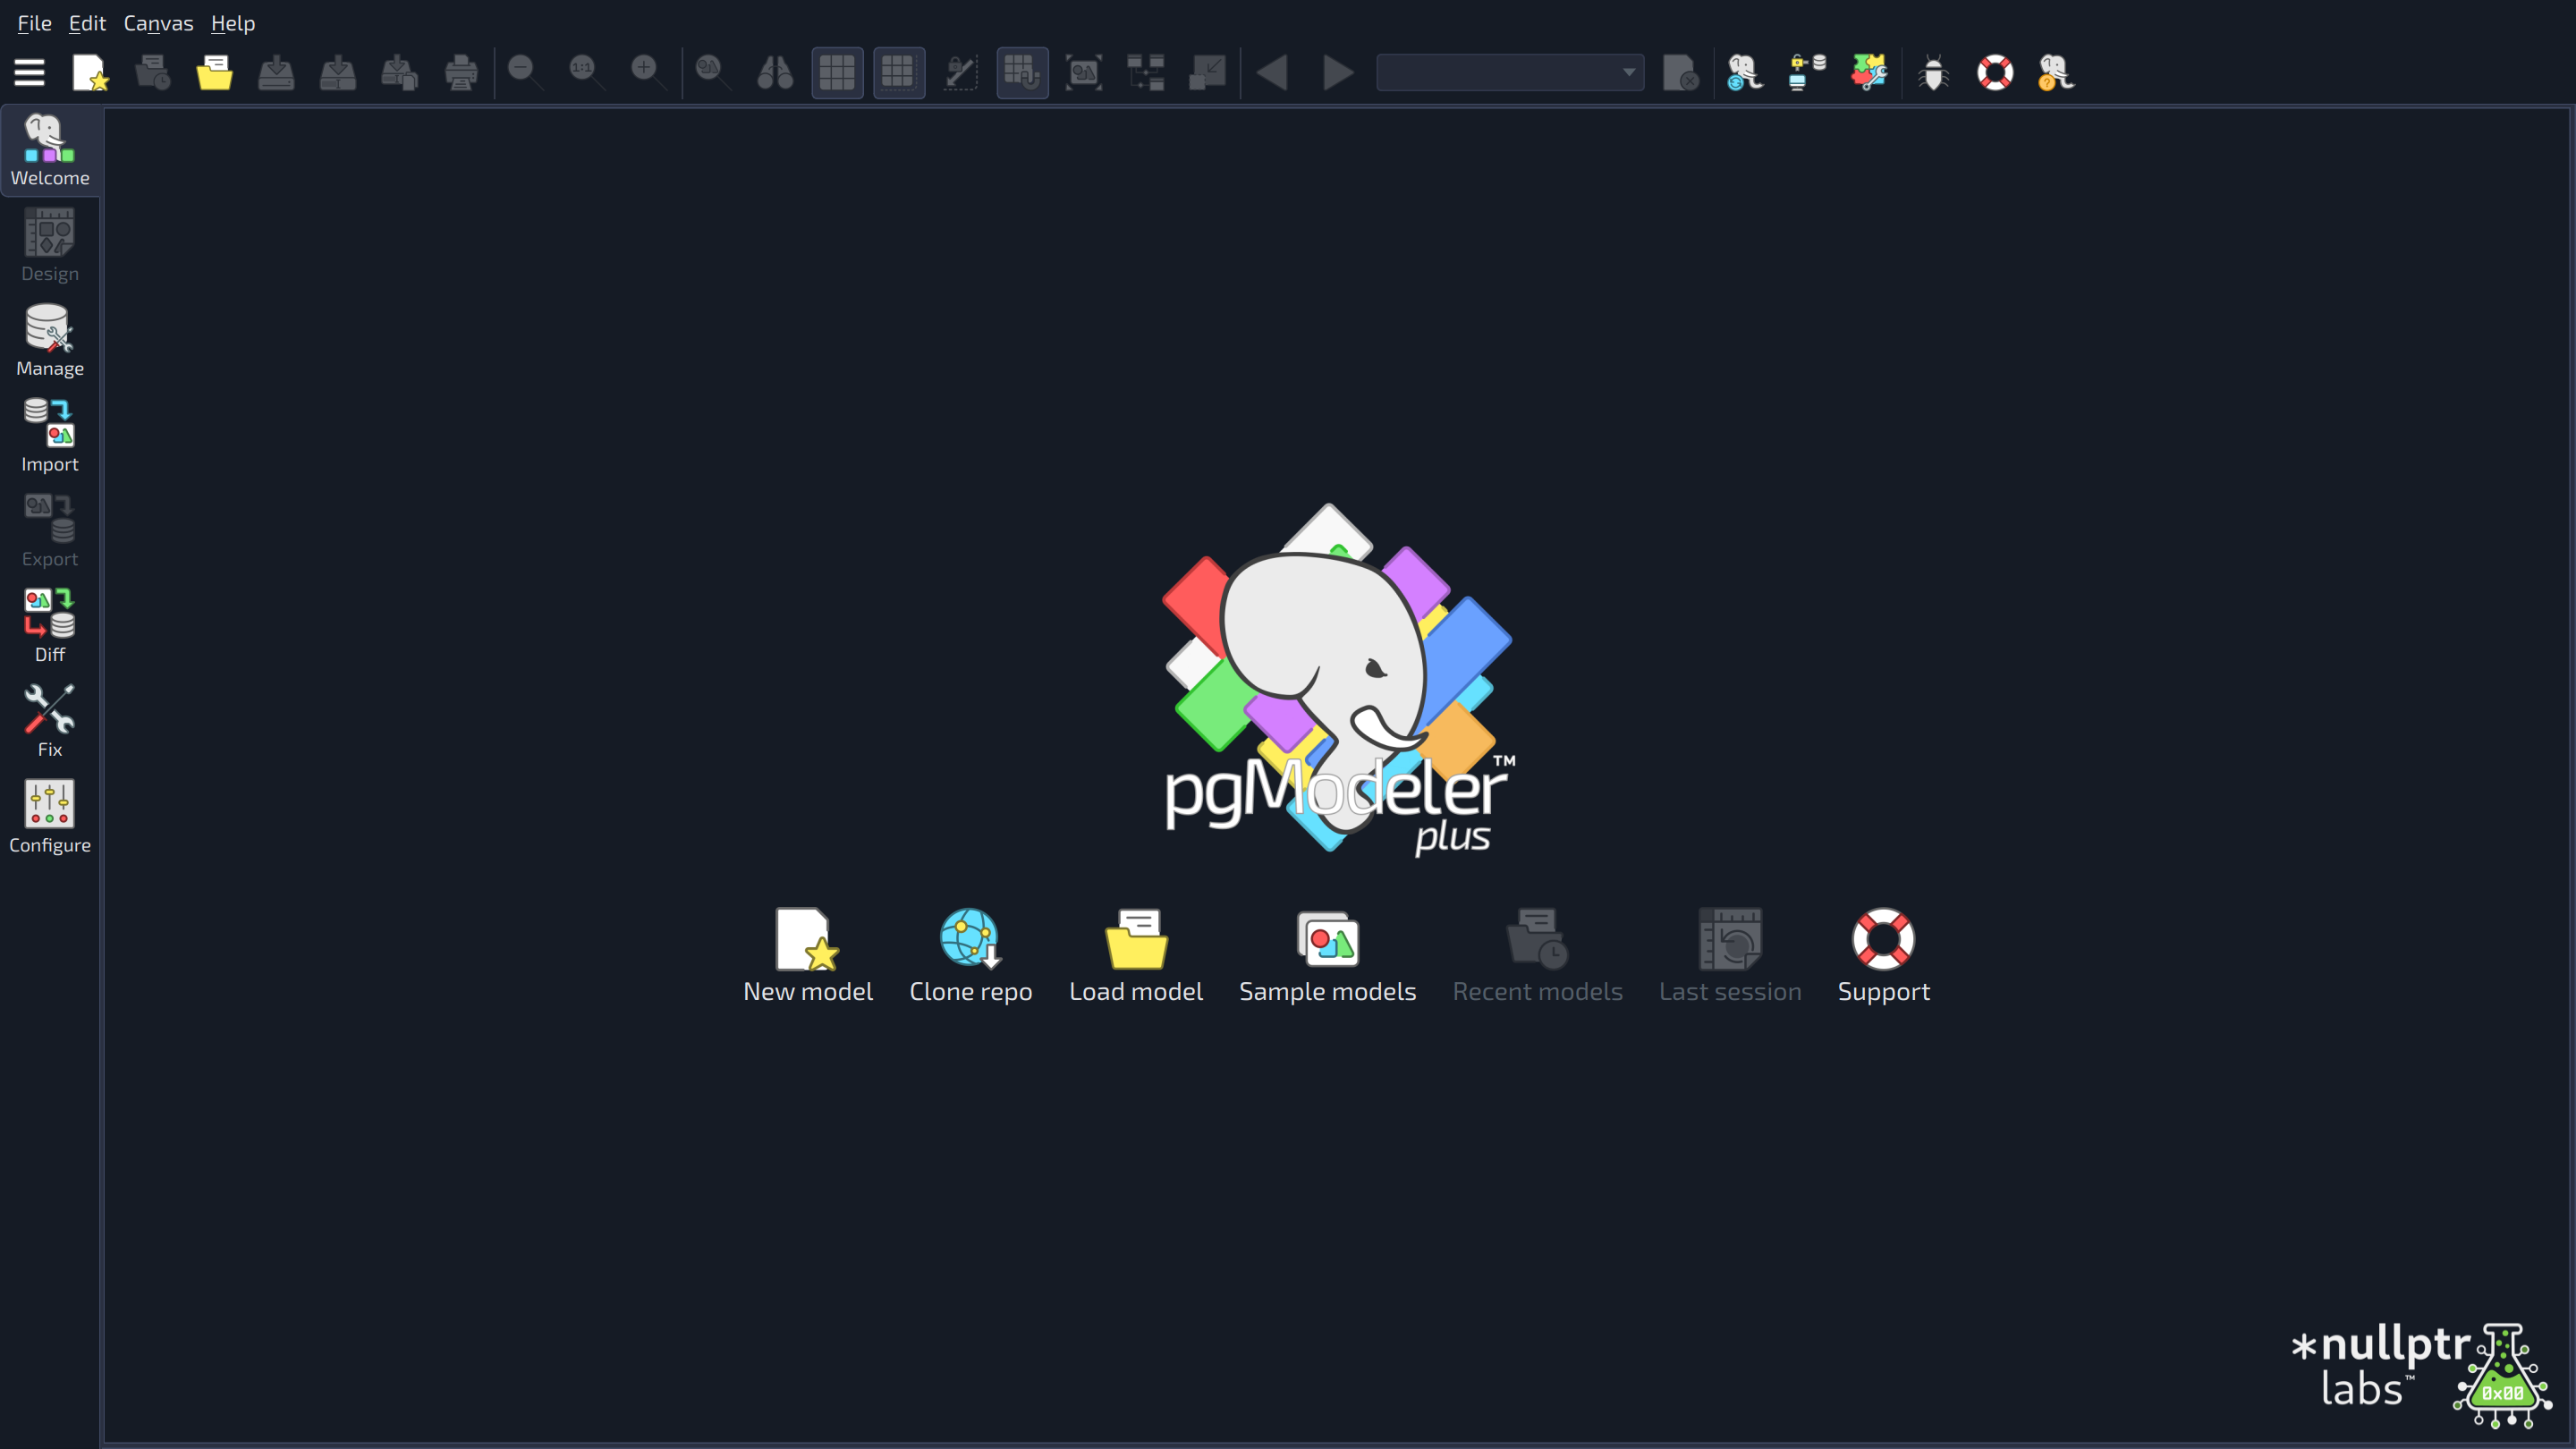Toggle the compact view arrow-corner icon
2576x1449 pixels.
coord(1208,72)
